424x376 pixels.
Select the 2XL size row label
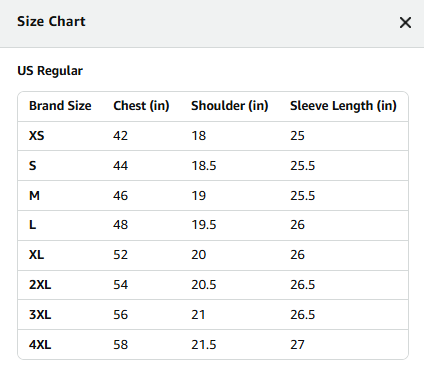click(40, 285)
